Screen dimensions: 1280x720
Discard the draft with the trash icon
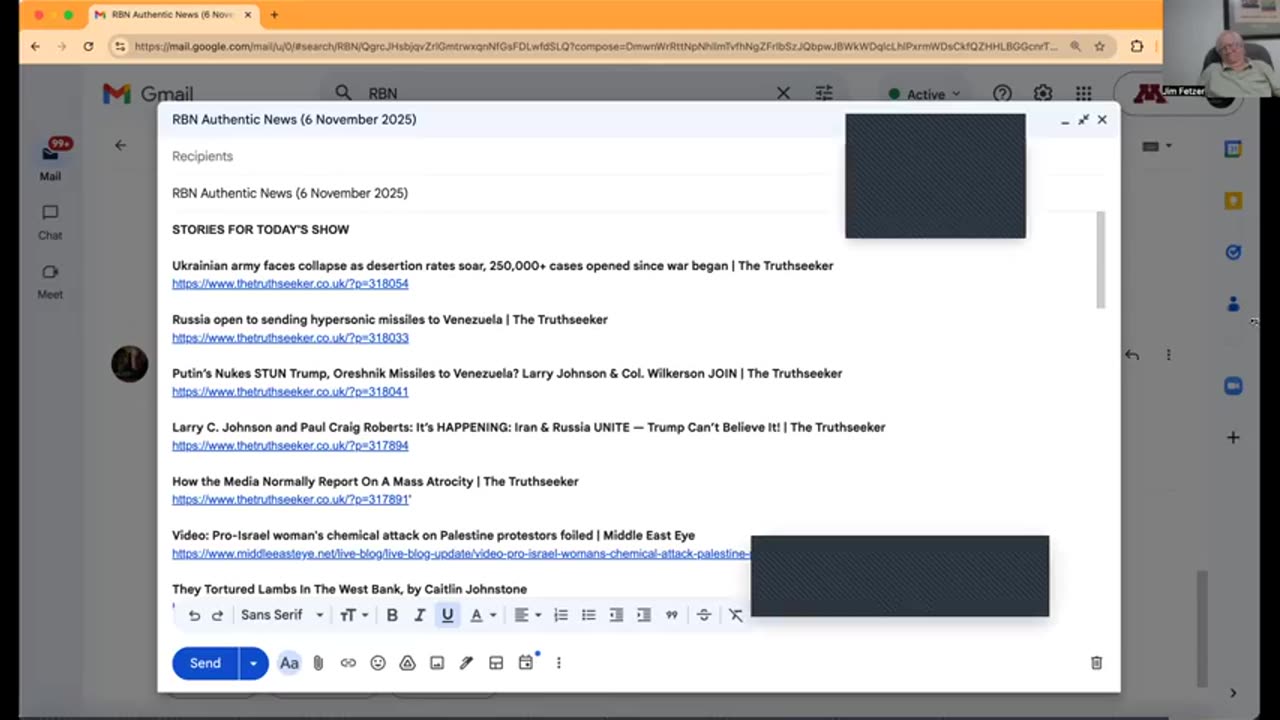(x=1096, y=663)
